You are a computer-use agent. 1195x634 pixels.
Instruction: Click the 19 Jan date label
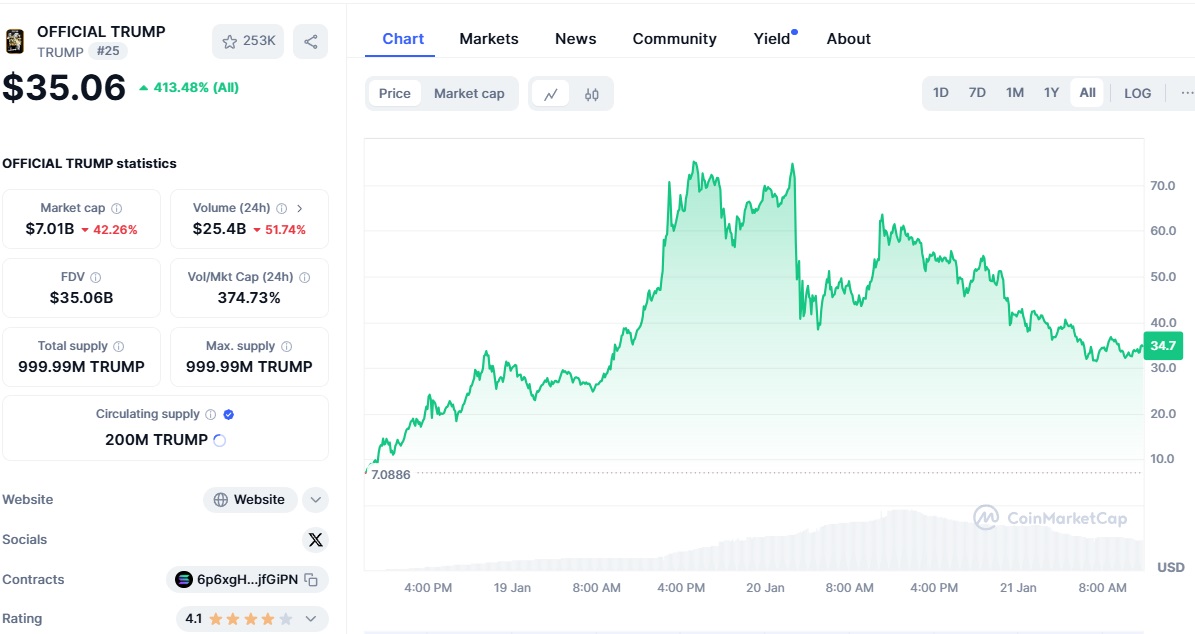click(512, 588)
